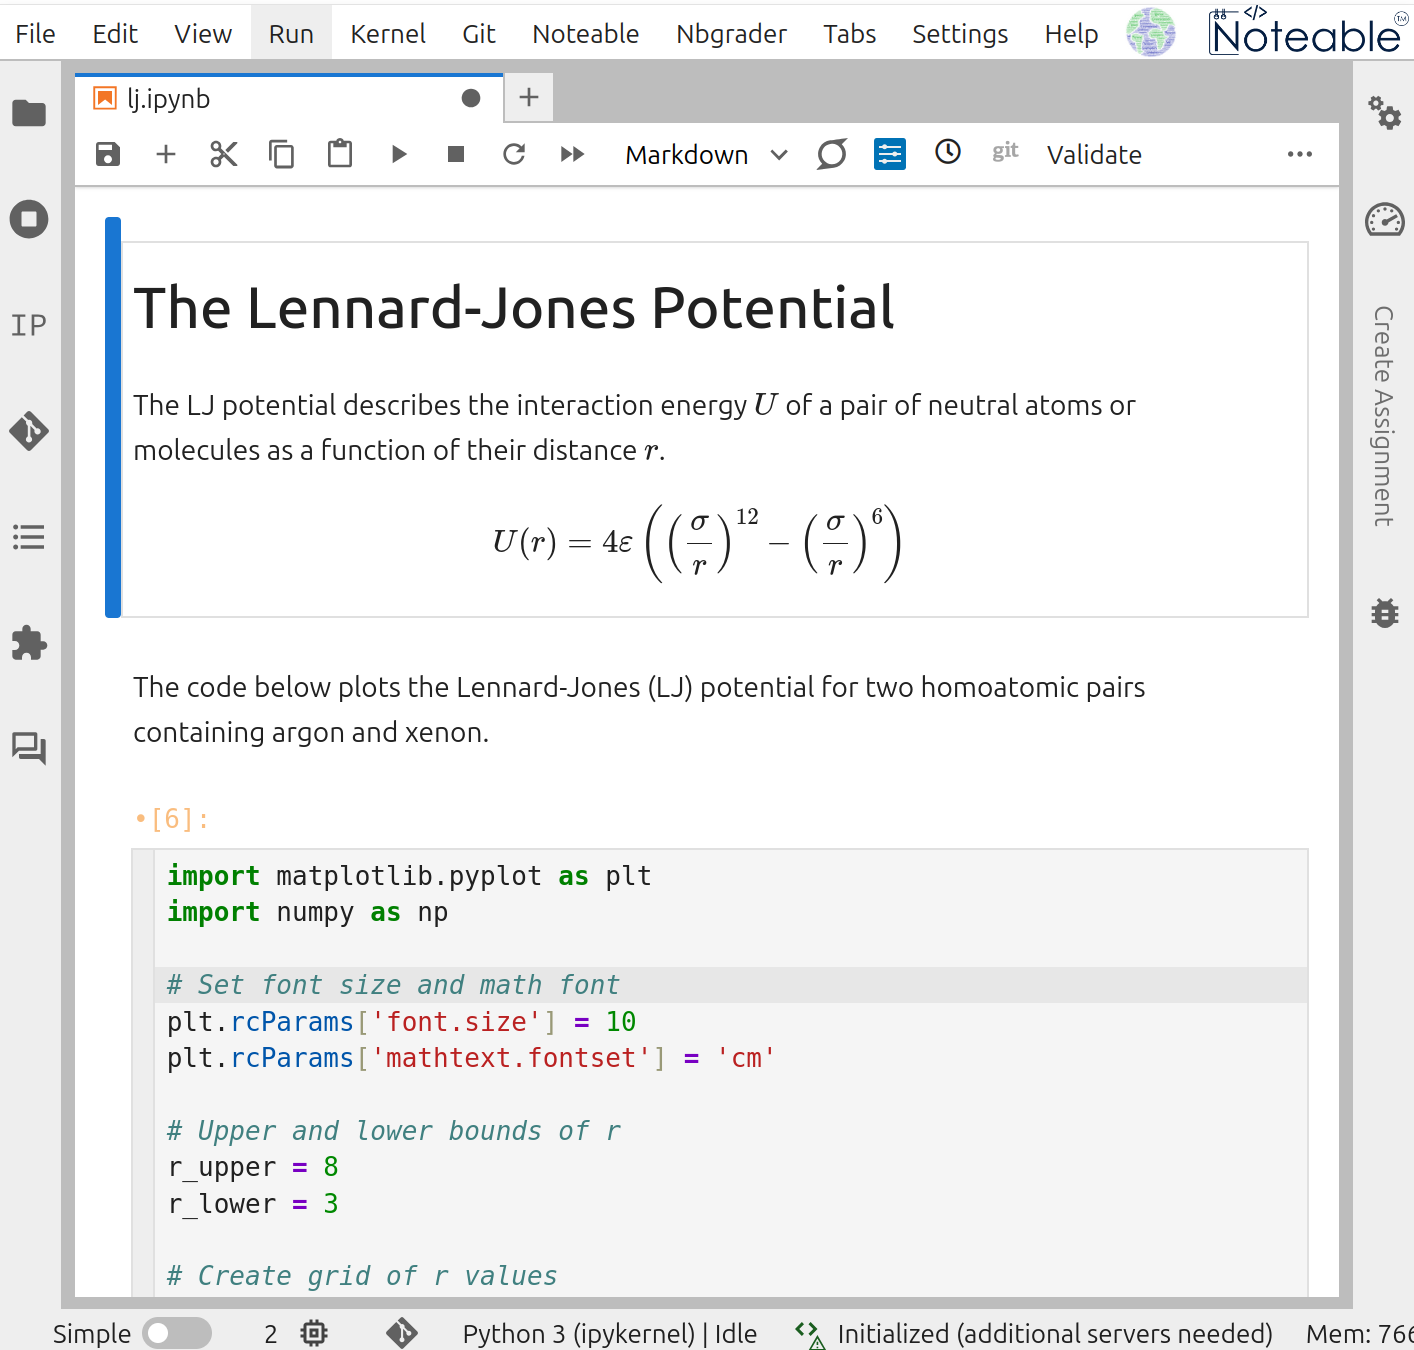Click the Validate button

click(x=1094, y=155)
